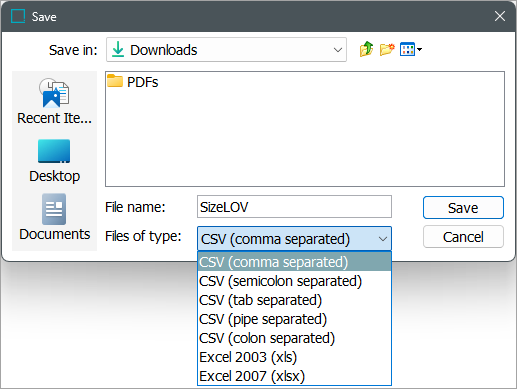517x389 pixels.
Task: Click the Cancel button
Action: 463,237
